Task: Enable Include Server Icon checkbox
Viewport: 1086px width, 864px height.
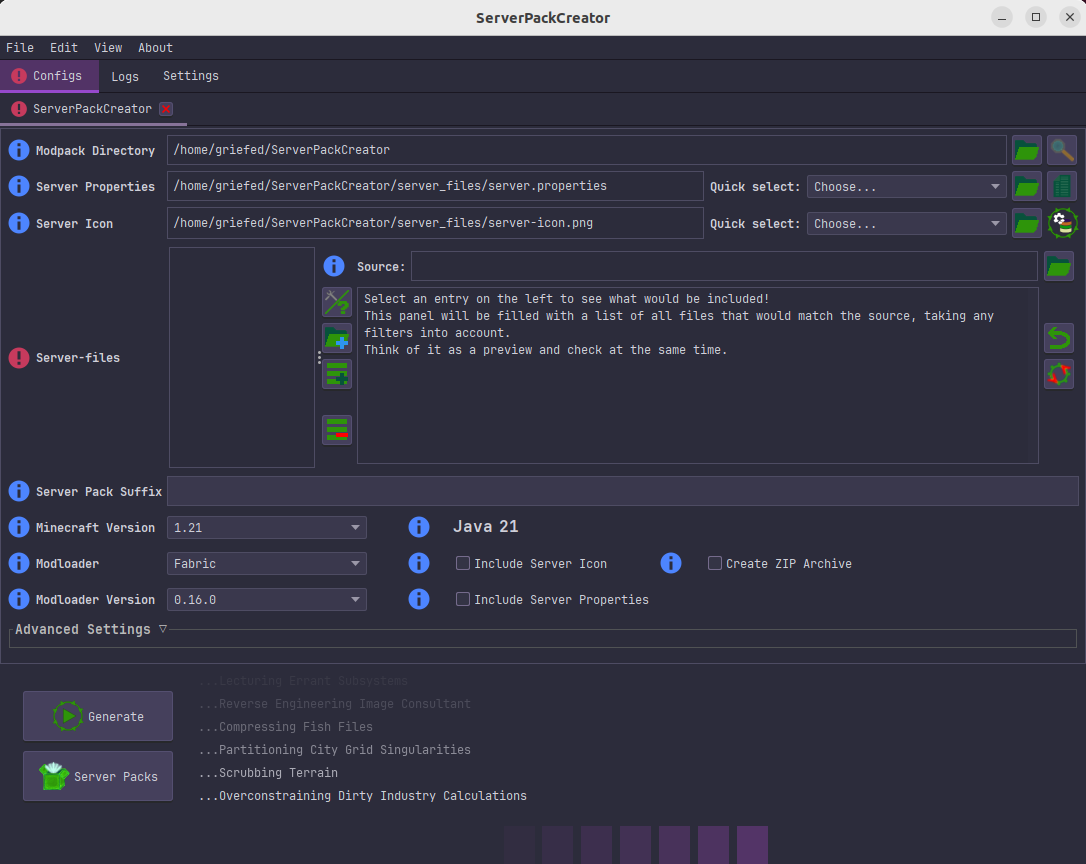Action: coord(463,563)
